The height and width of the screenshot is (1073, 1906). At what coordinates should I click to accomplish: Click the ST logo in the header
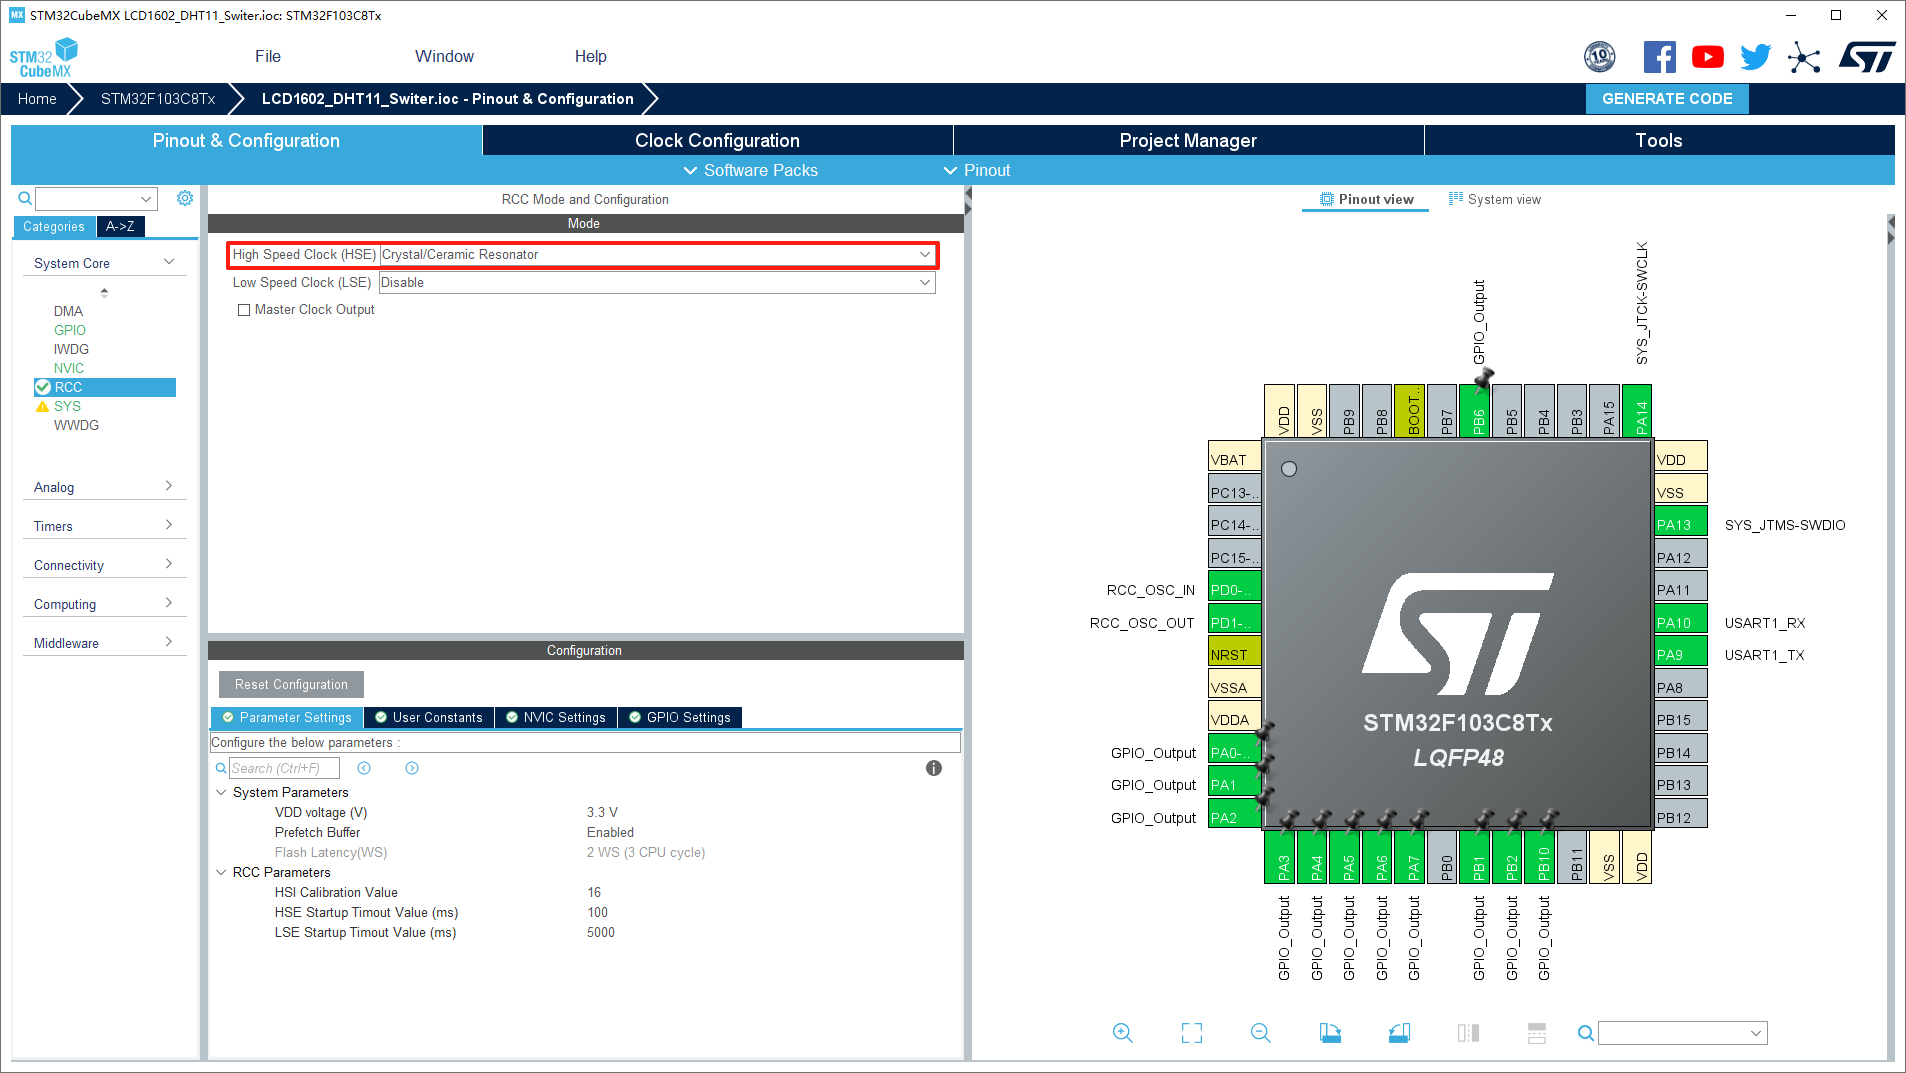pos(1866,57)
